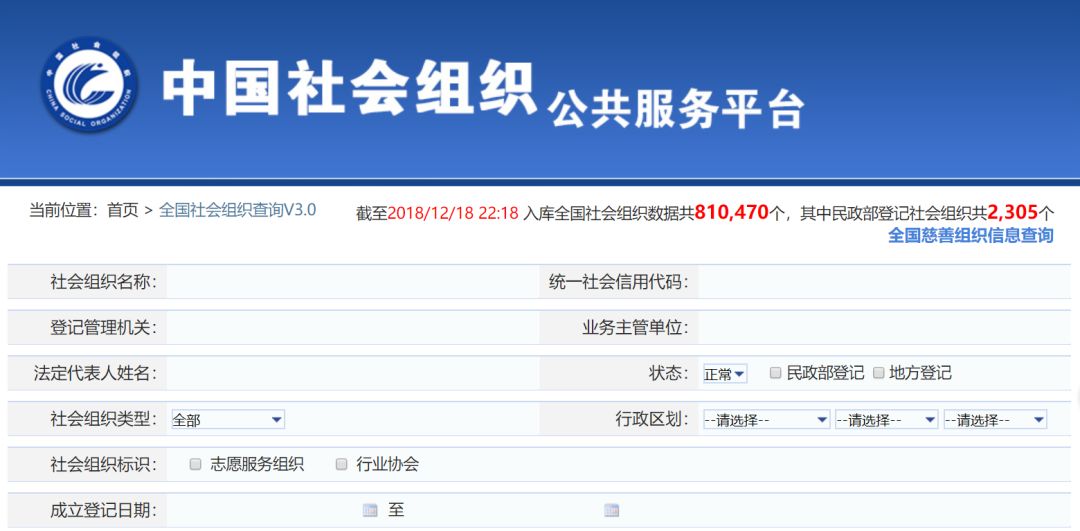1080x531 pixels.
Task: Check the 地方登记 checkbox
Action: tap(879, 373)
